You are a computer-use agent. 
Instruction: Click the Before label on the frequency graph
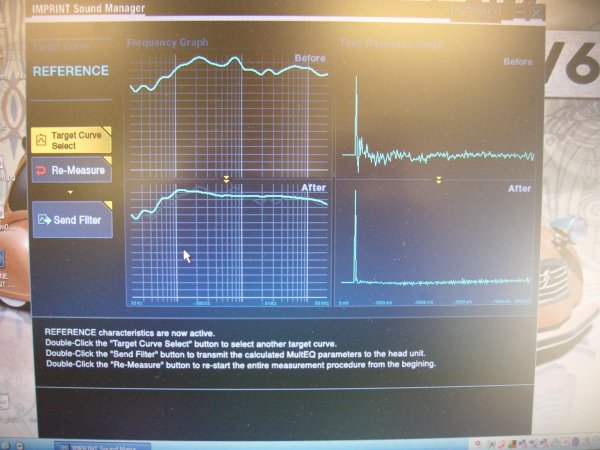[x=310, y=58]
